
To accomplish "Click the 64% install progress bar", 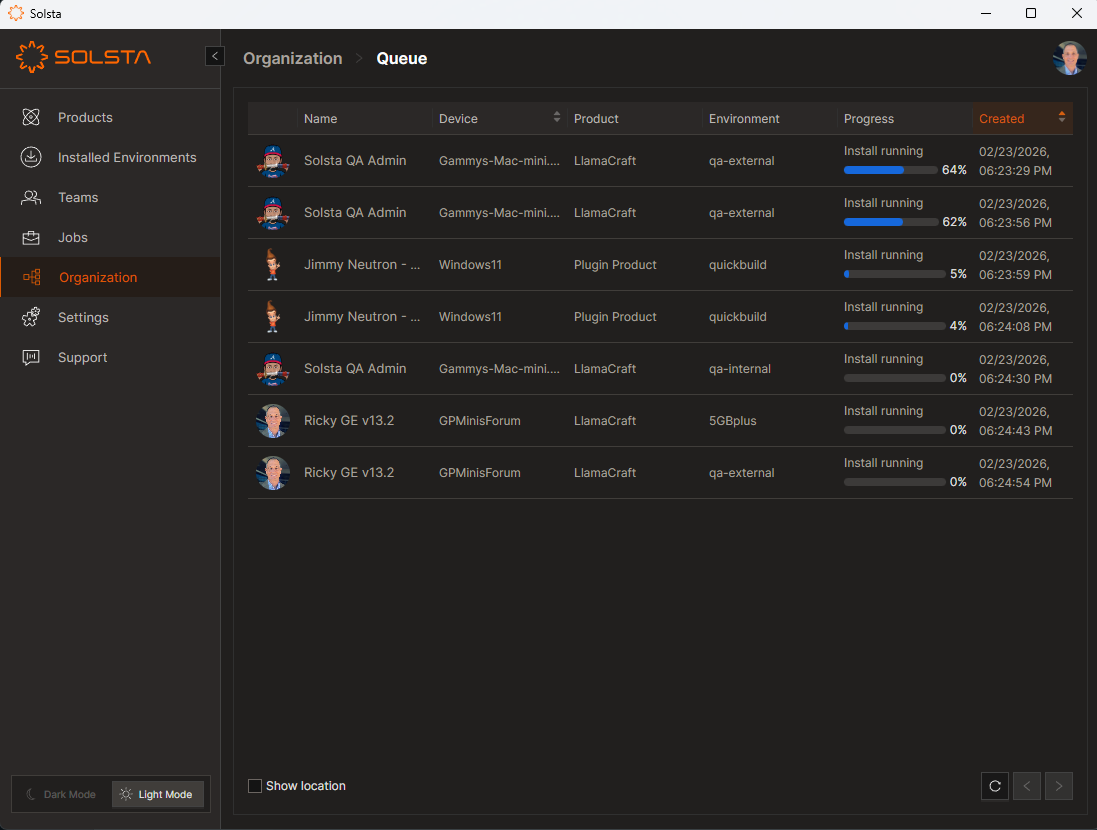I will (x=891, y=170).
